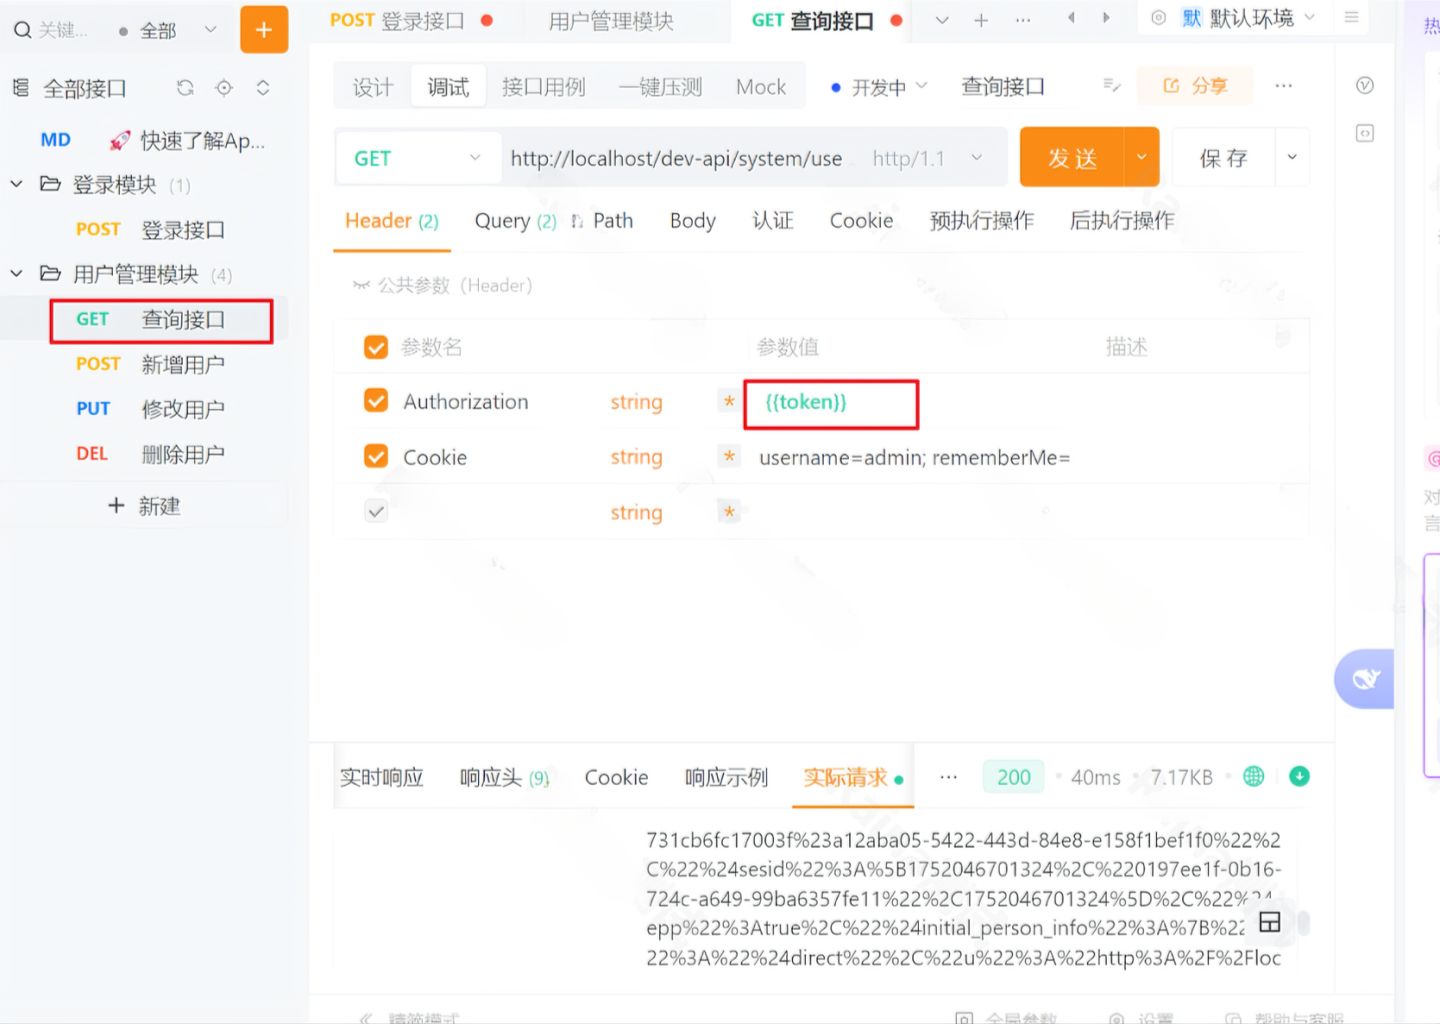Locate current API with target icon
Image resolution: width=1440 pixels, height=1024 pixels.
[x=224, y=88]
